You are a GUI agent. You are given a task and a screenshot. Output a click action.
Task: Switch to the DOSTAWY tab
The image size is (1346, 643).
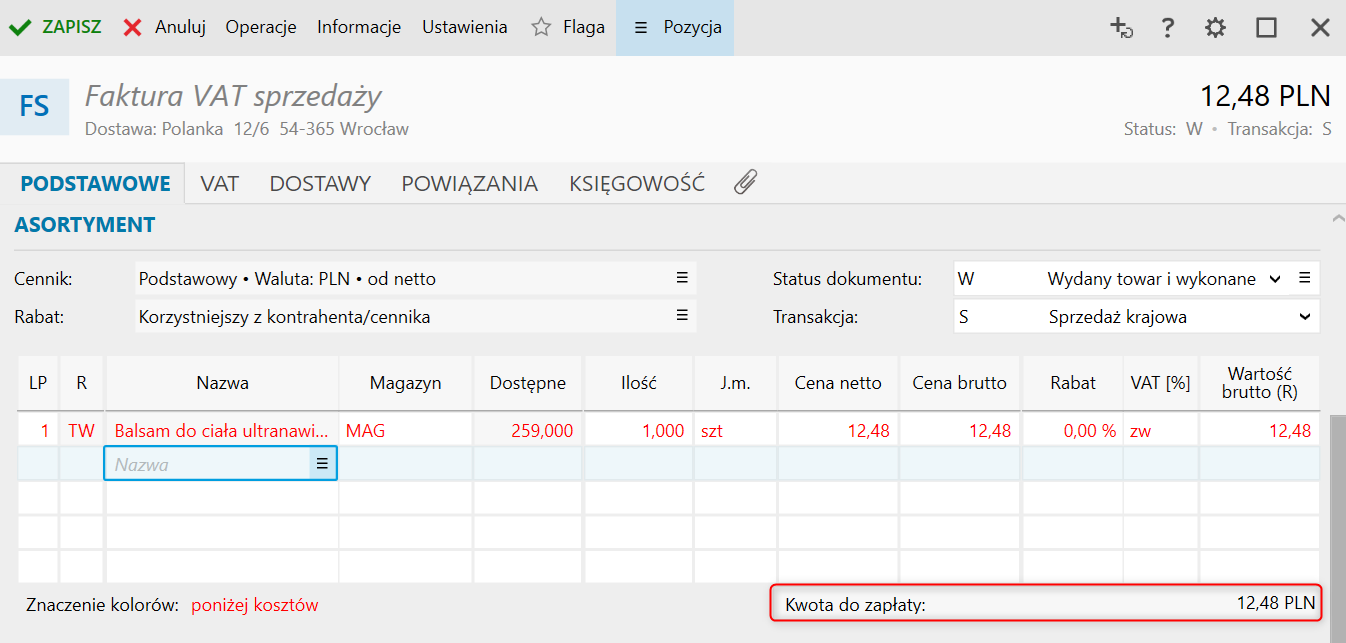320,184
